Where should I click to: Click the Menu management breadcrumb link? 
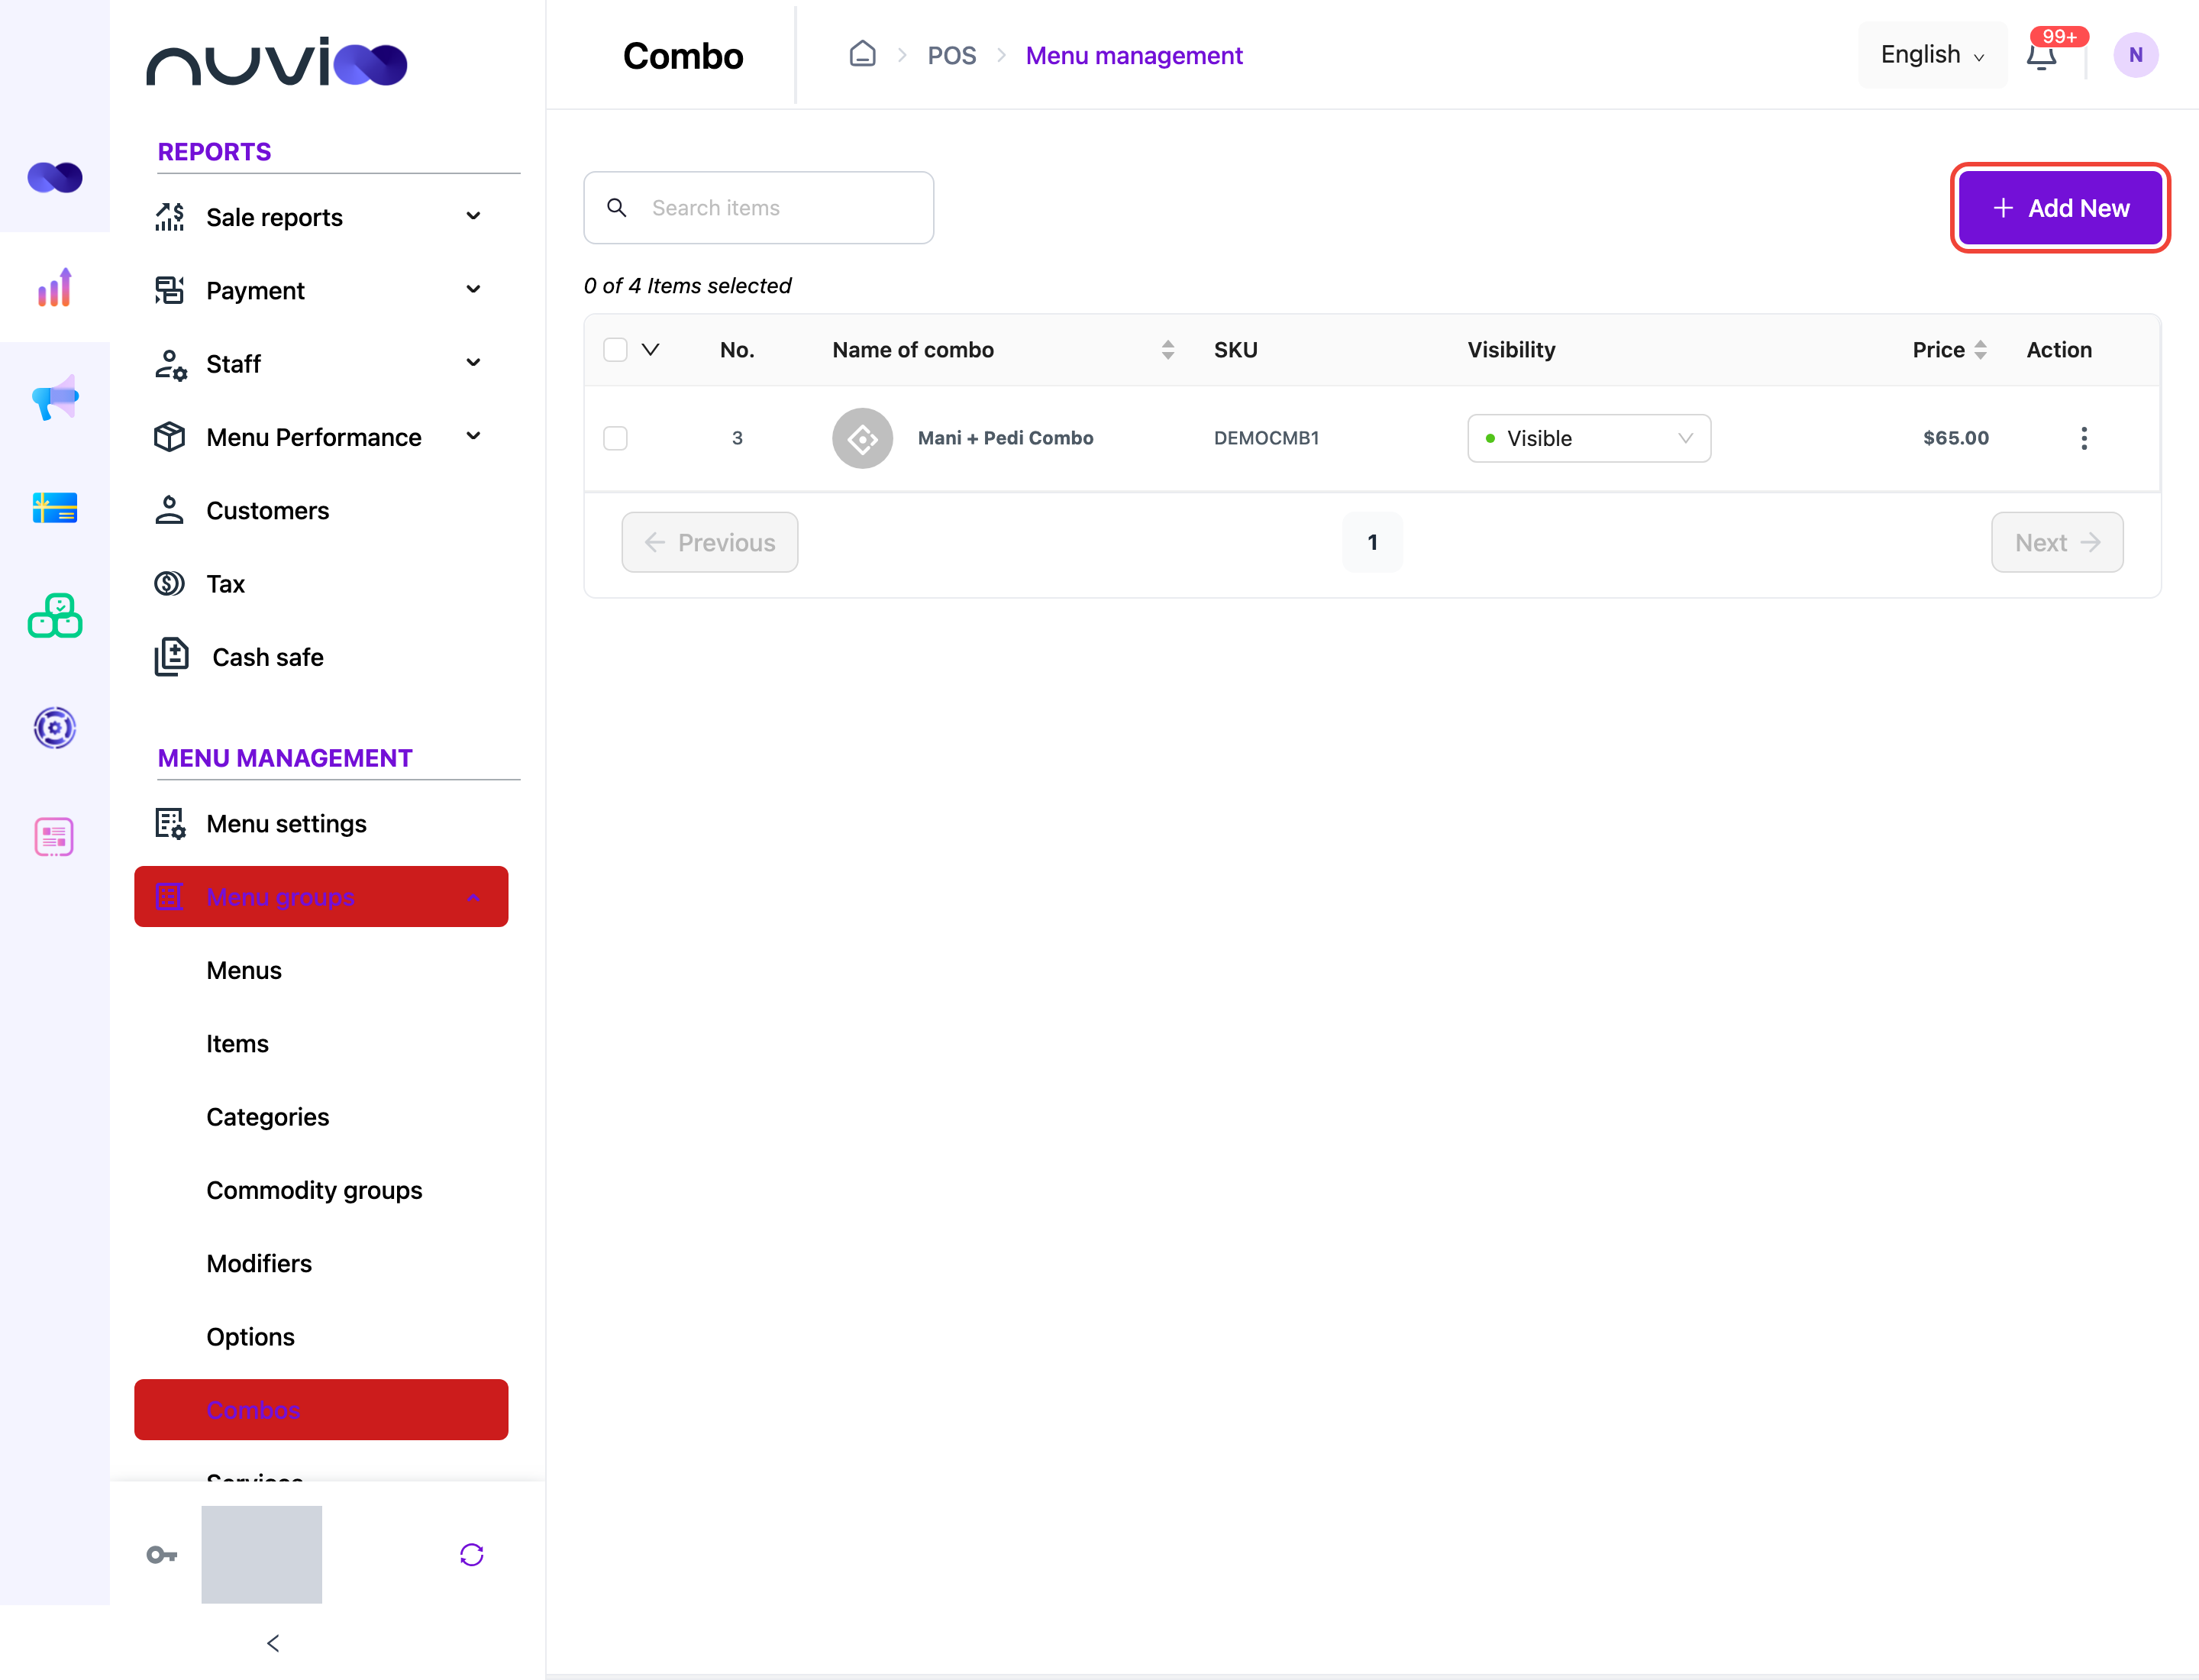tap(1134, 55)
